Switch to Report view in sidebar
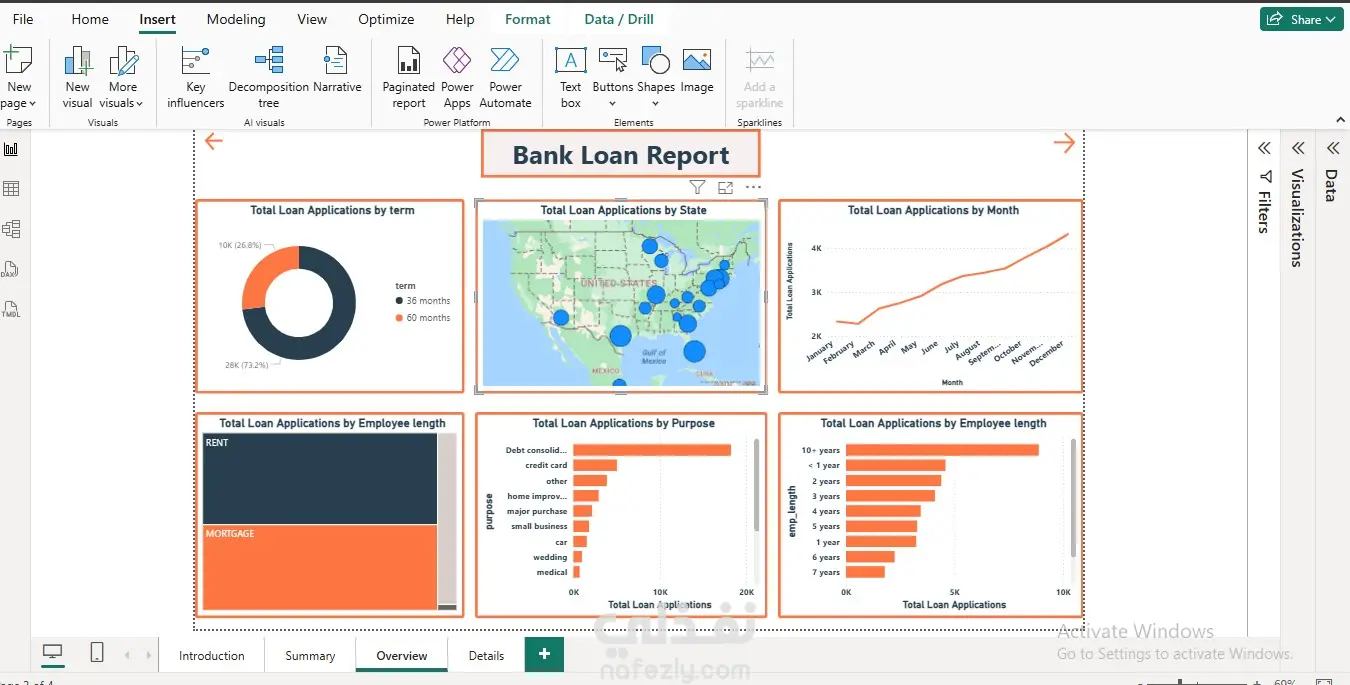This screenshot has height=685, width=1350. pyautogui.click(x=11, y=149)
